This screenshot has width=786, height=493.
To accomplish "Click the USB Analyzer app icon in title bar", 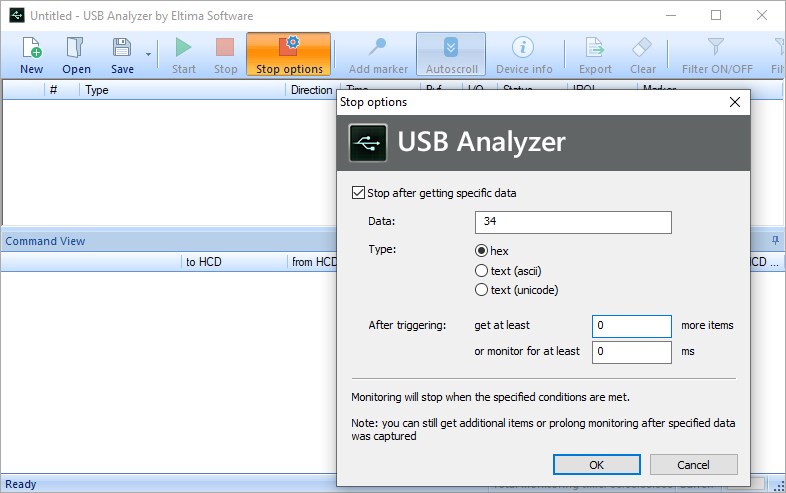I will 17,16.
